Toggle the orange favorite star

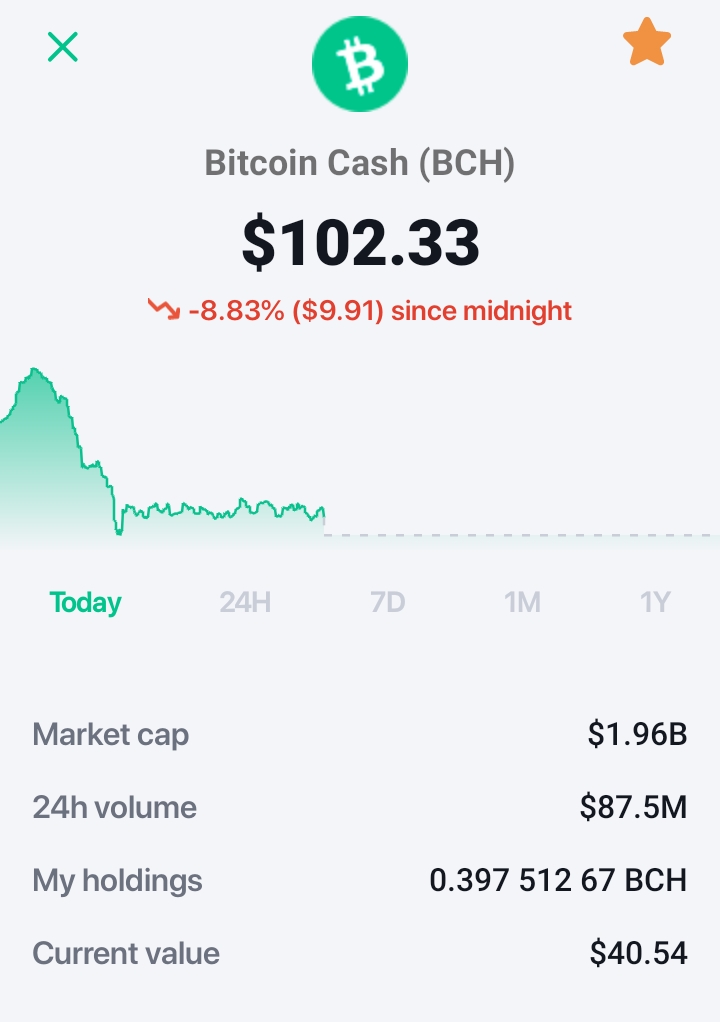[646, 42]
